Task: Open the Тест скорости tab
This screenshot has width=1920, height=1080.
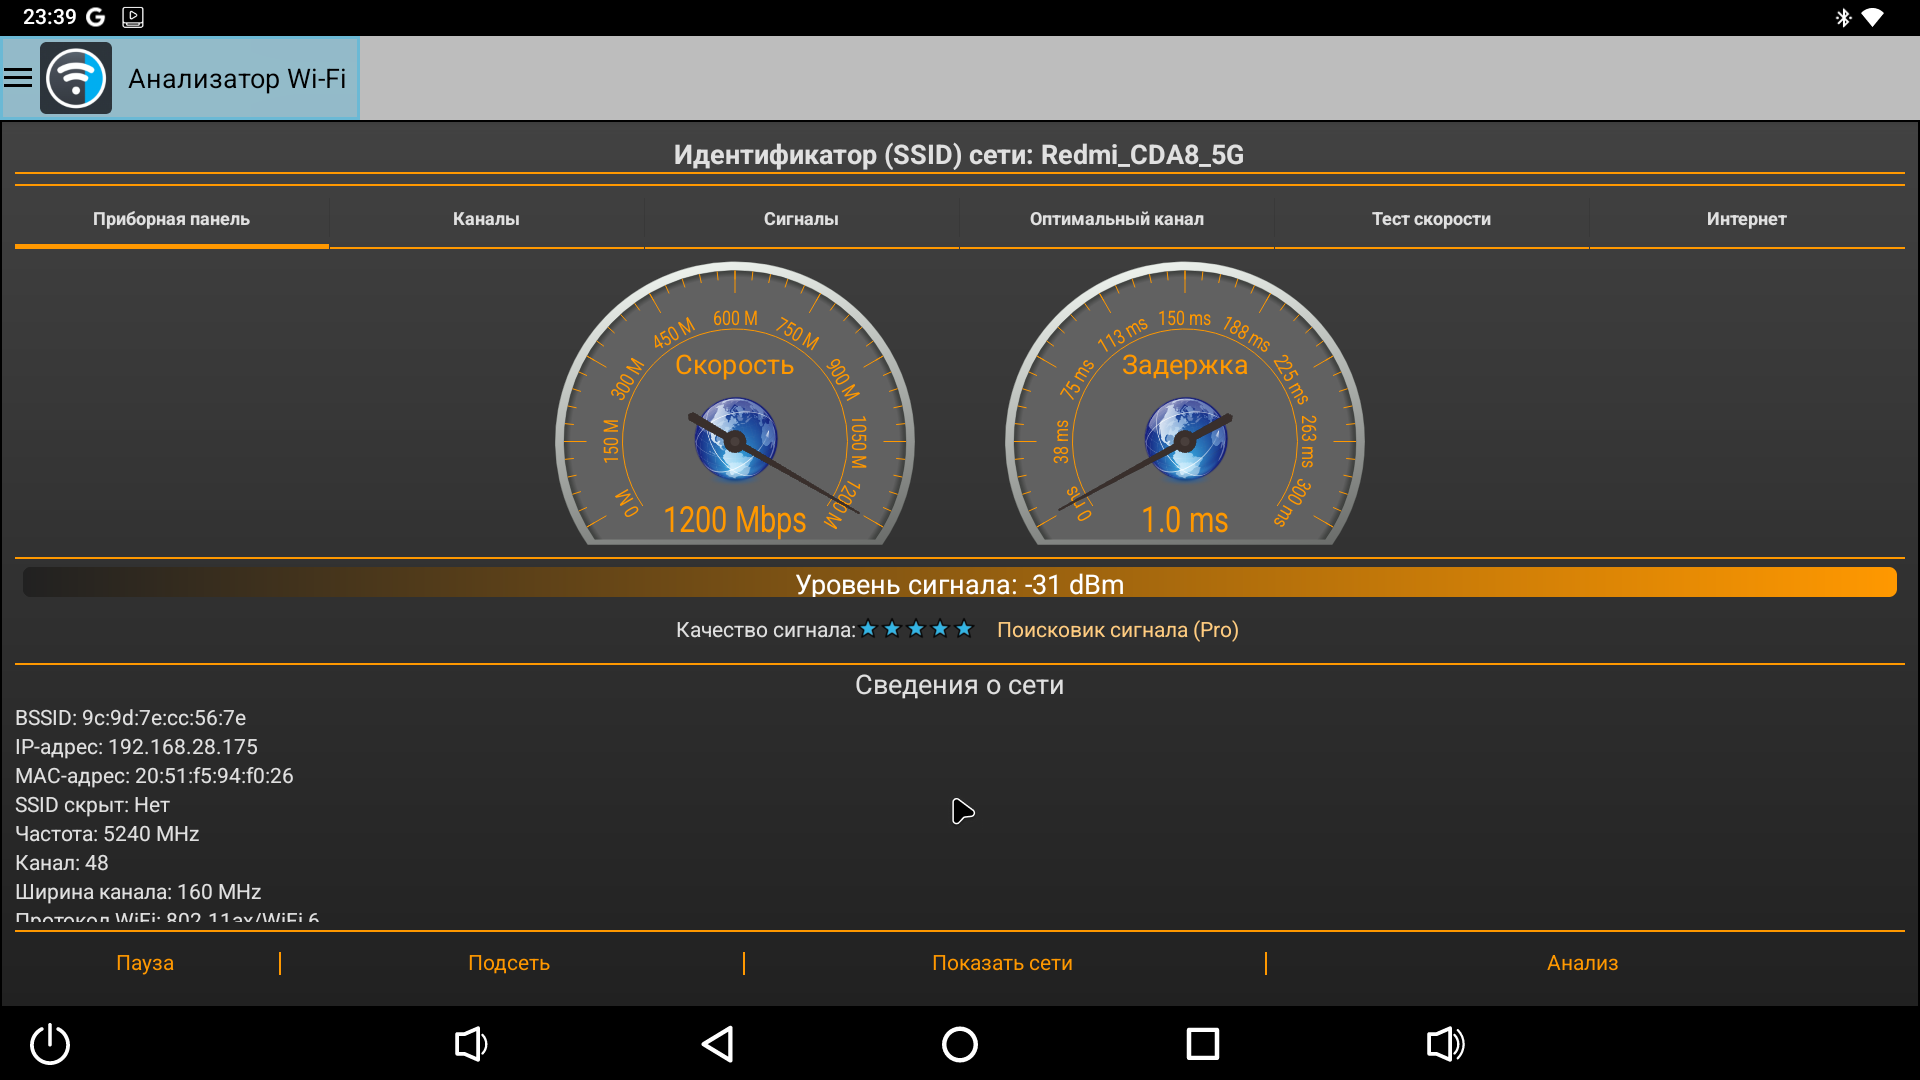Action: click(1431, 219)
